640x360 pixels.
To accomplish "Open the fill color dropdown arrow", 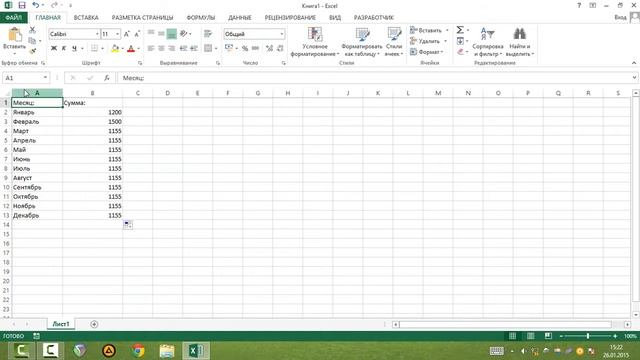I will point(122,49).
